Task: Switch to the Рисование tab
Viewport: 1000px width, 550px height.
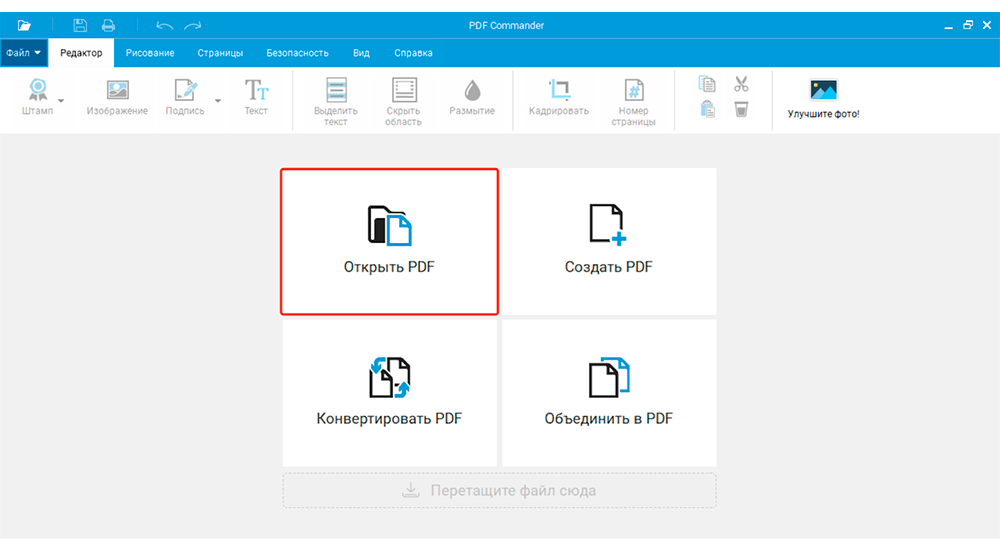Action: 150,53
